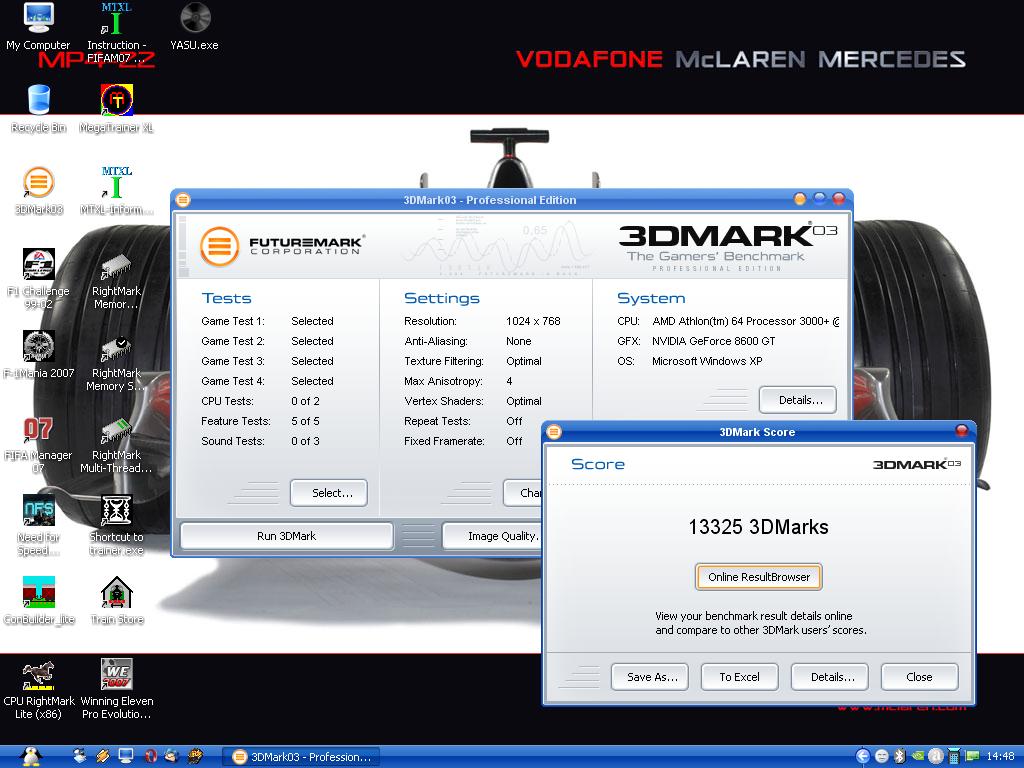
Task: Click the Online ResultBrowser button
Action: 758,577
